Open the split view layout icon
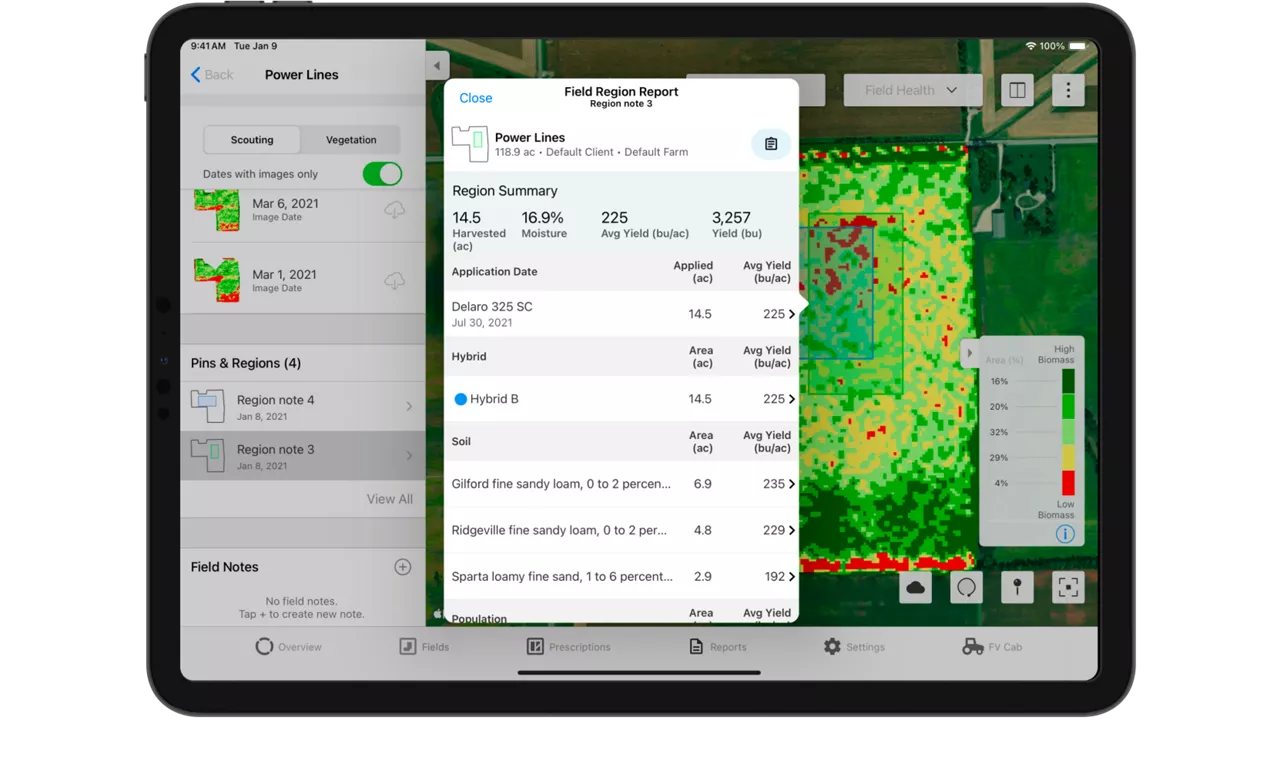1280x780 pixels. [x=1017, y=90]
